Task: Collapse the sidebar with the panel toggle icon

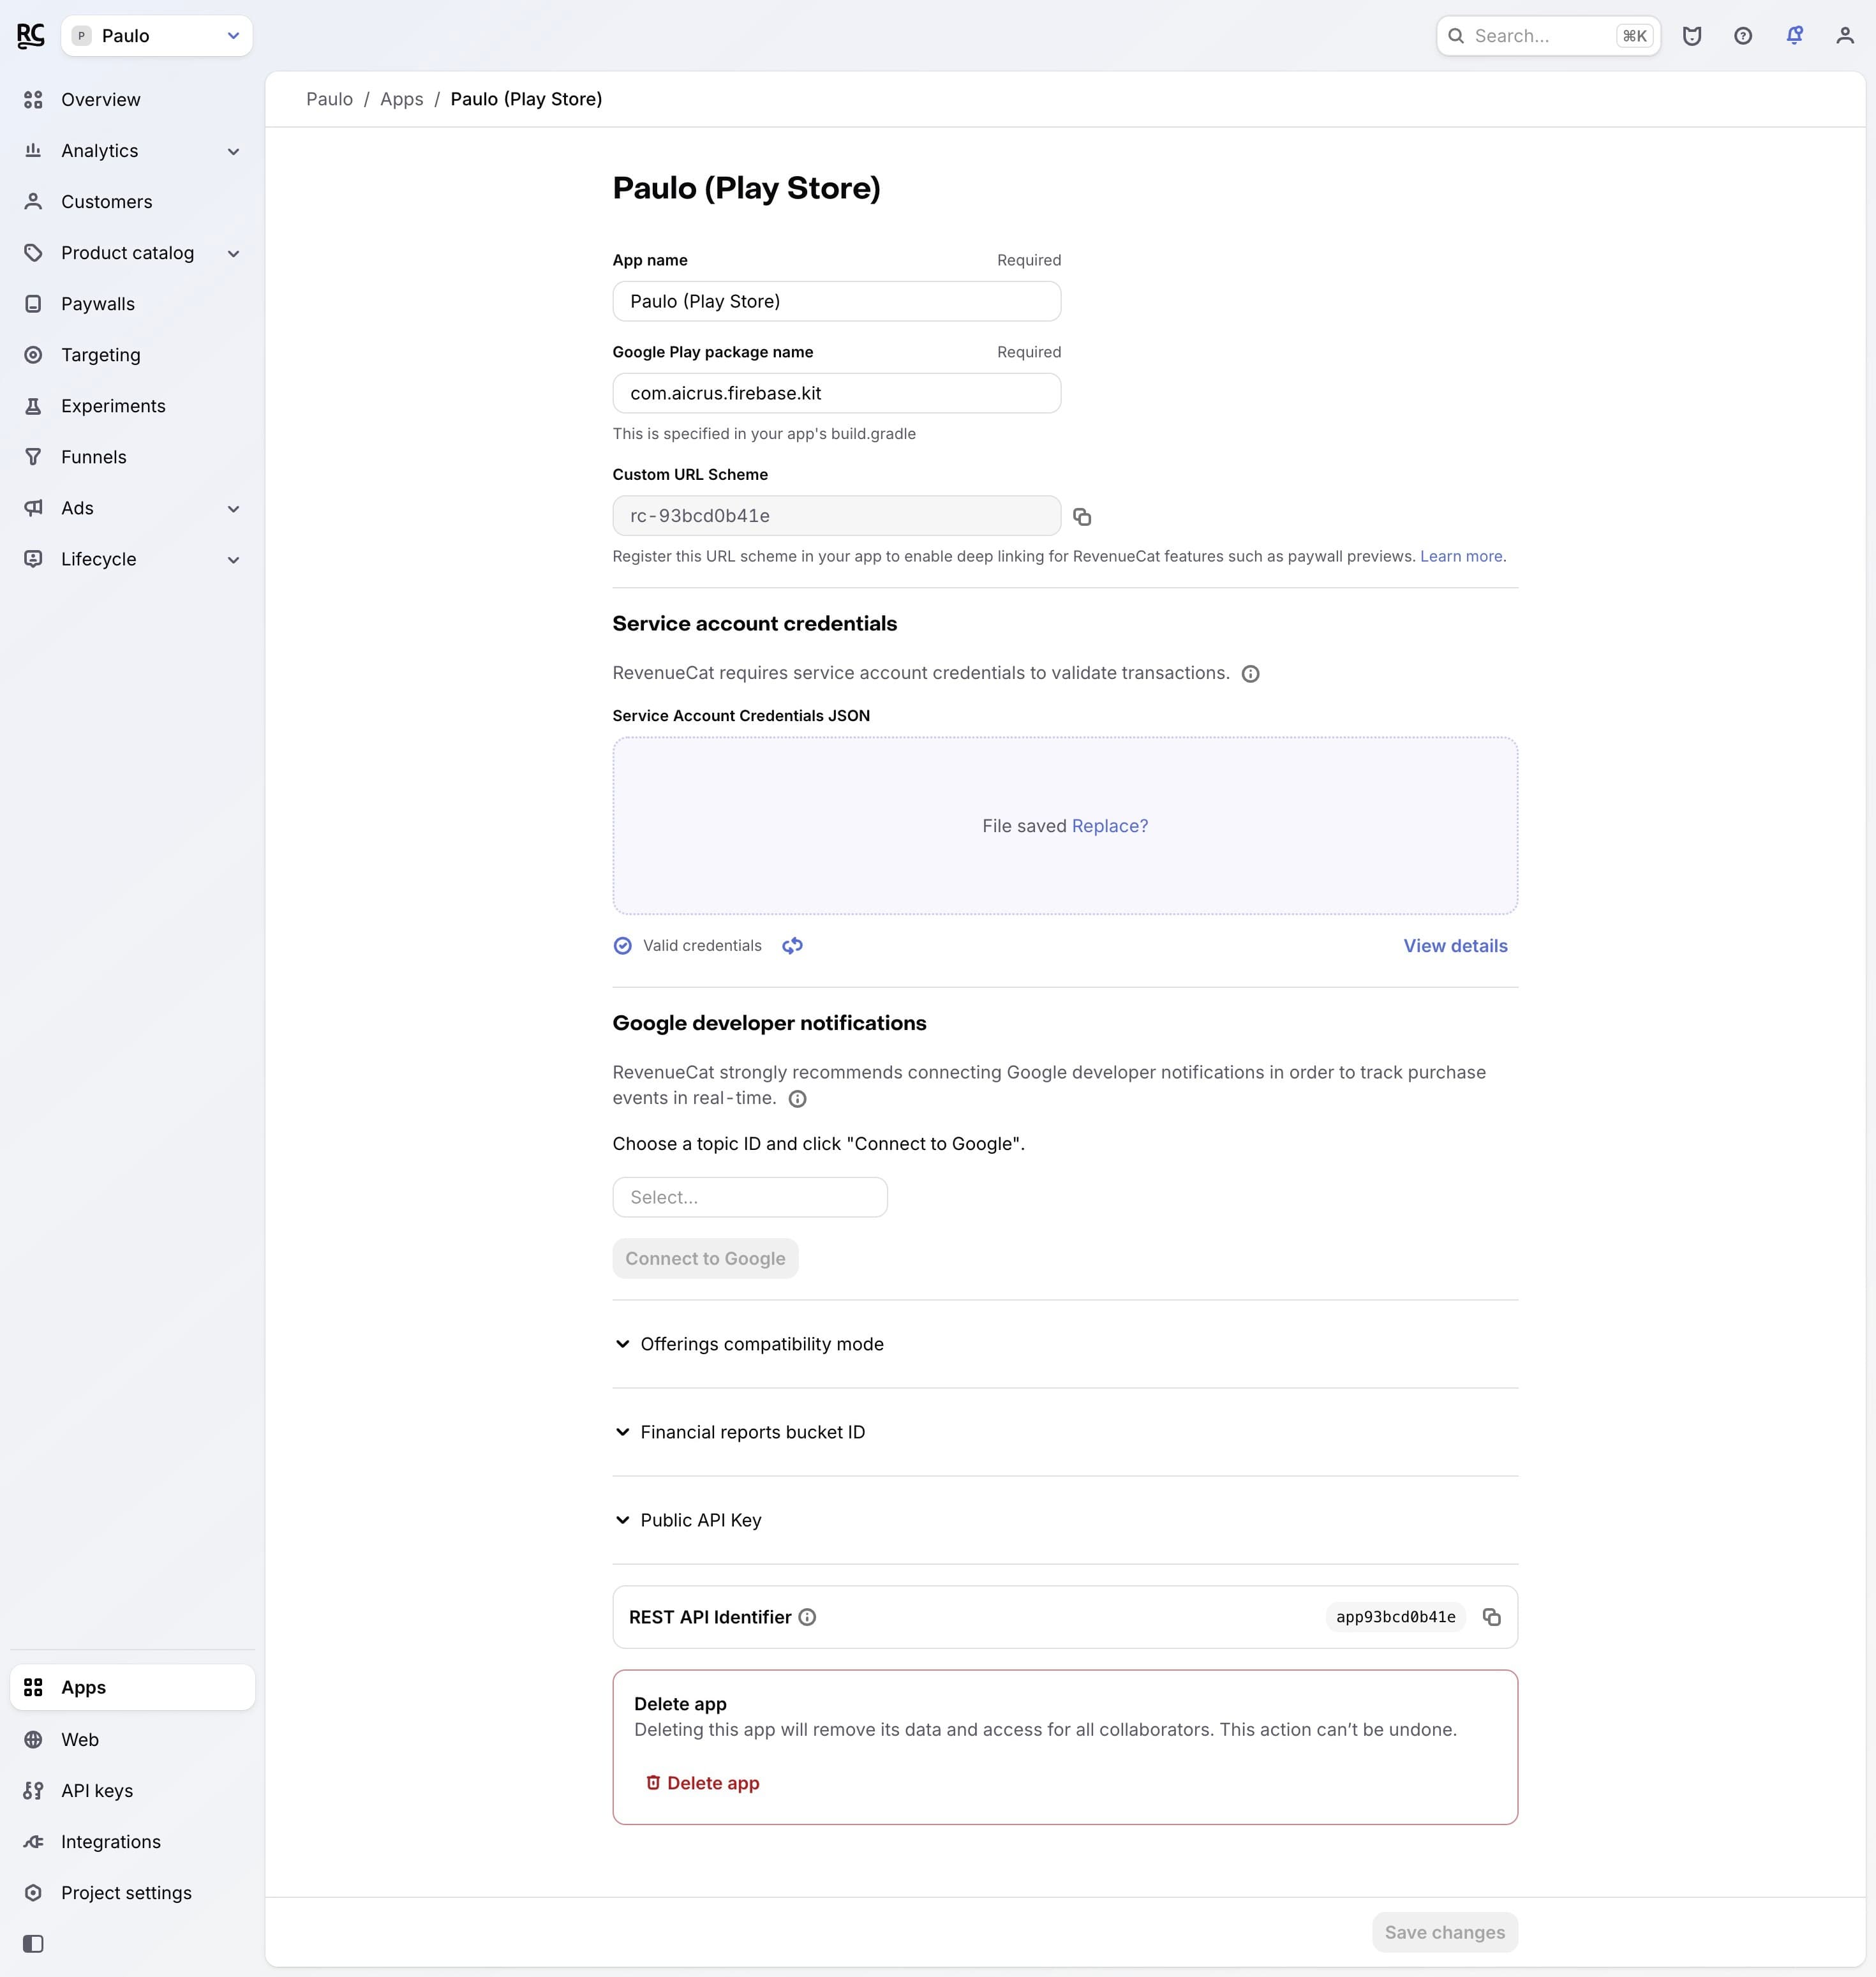Action: coord(33,1944)
